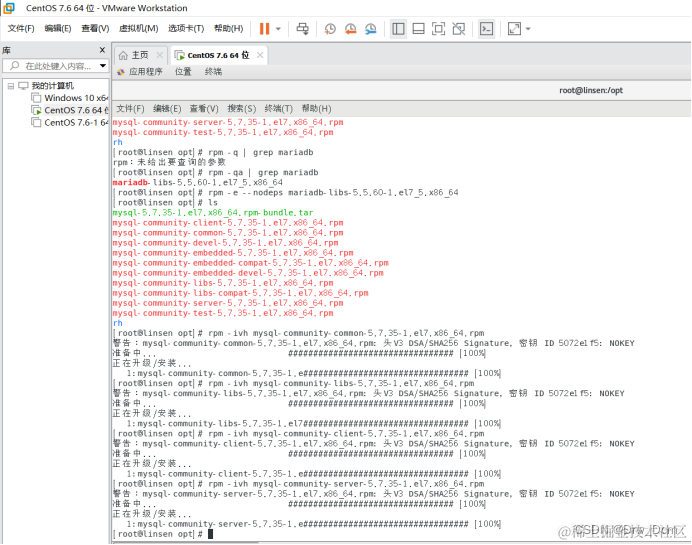Select CentOS 7.6 64 位 in library
This screenshot has height=545, width=692.
75,110
